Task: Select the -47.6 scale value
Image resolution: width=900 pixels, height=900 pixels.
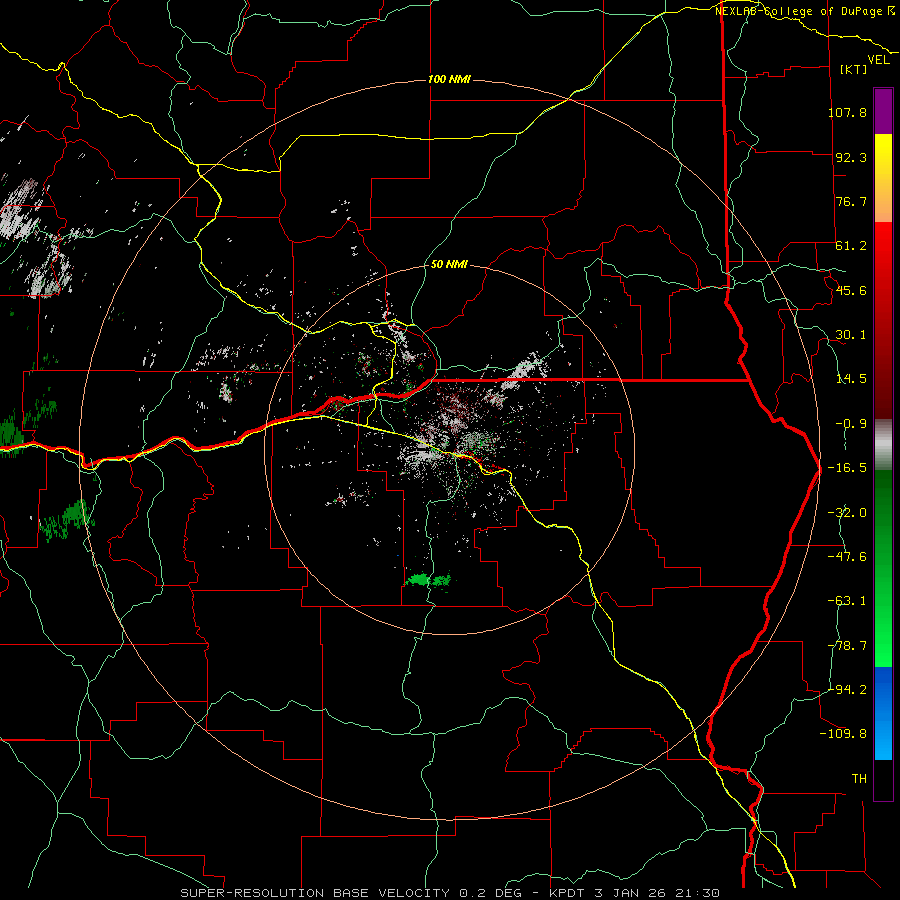Action: point(847,557)
